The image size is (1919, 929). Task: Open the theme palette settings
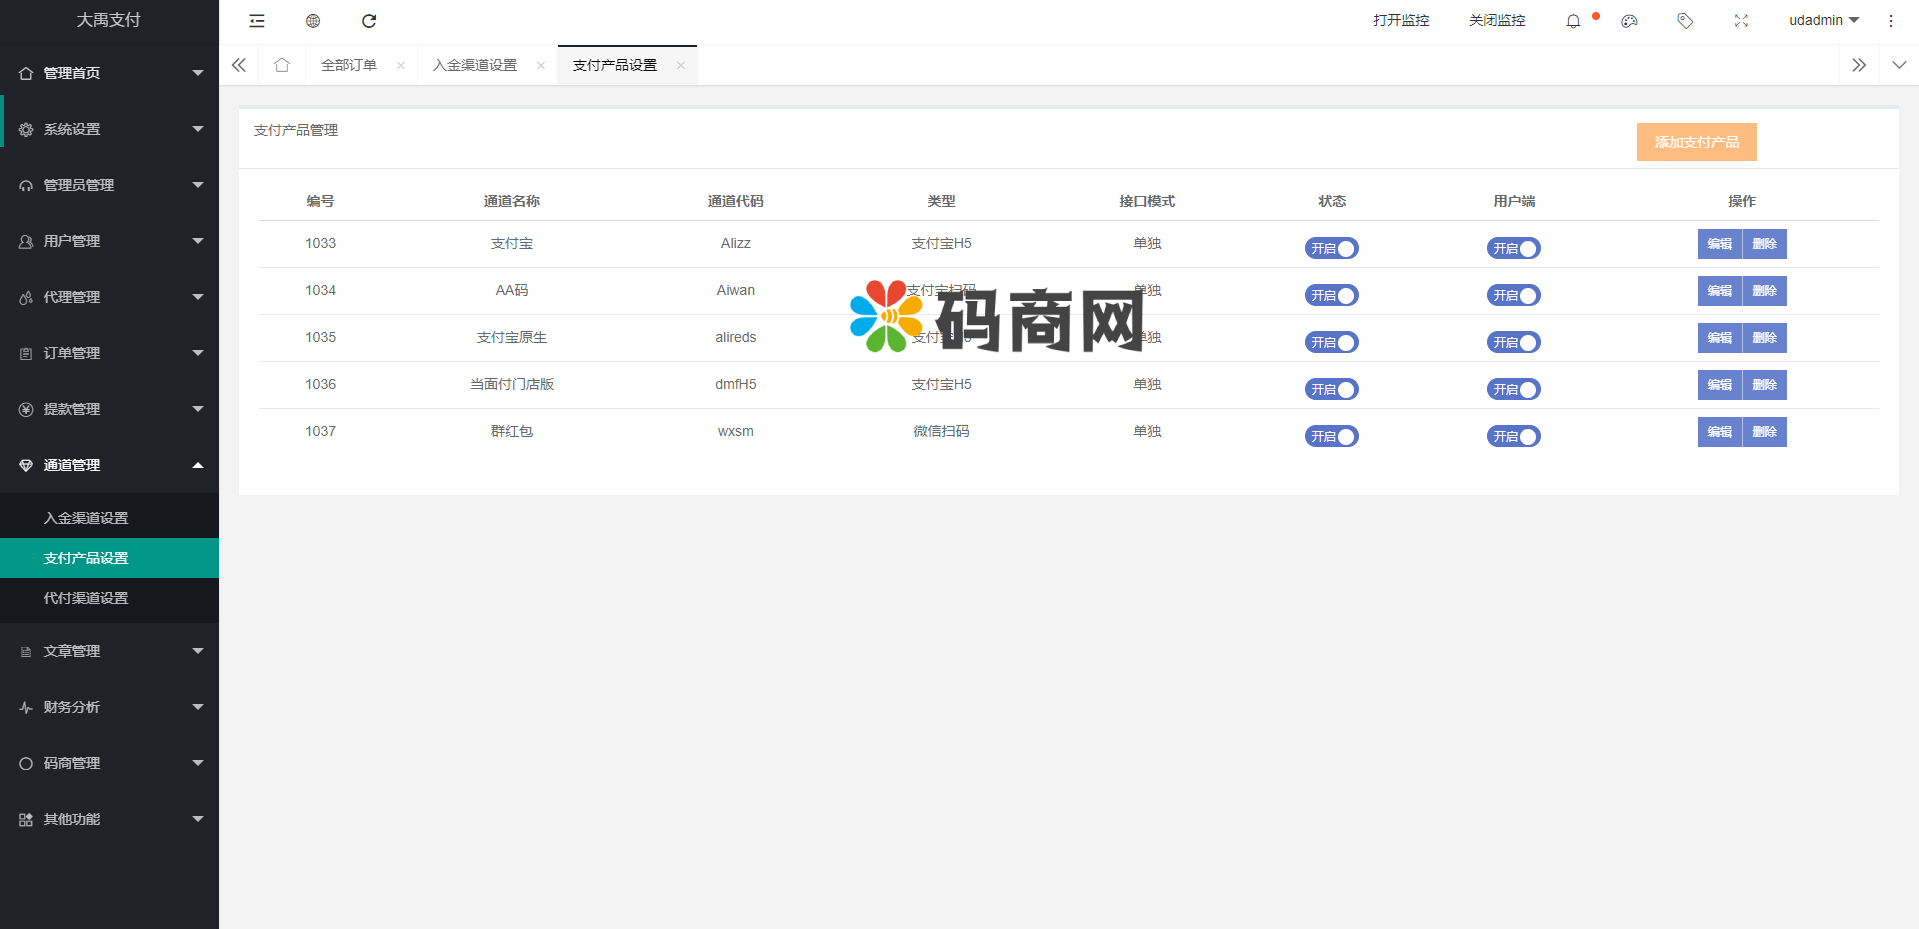[x=1629, y=20]
